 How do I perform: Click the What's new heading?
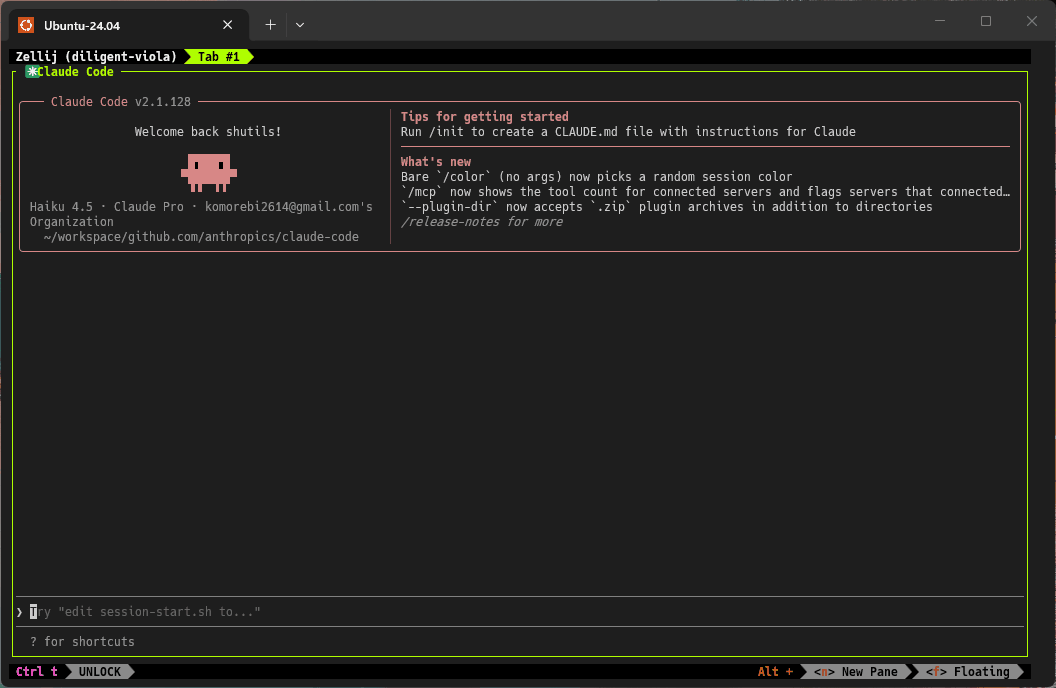coord(436,162)
